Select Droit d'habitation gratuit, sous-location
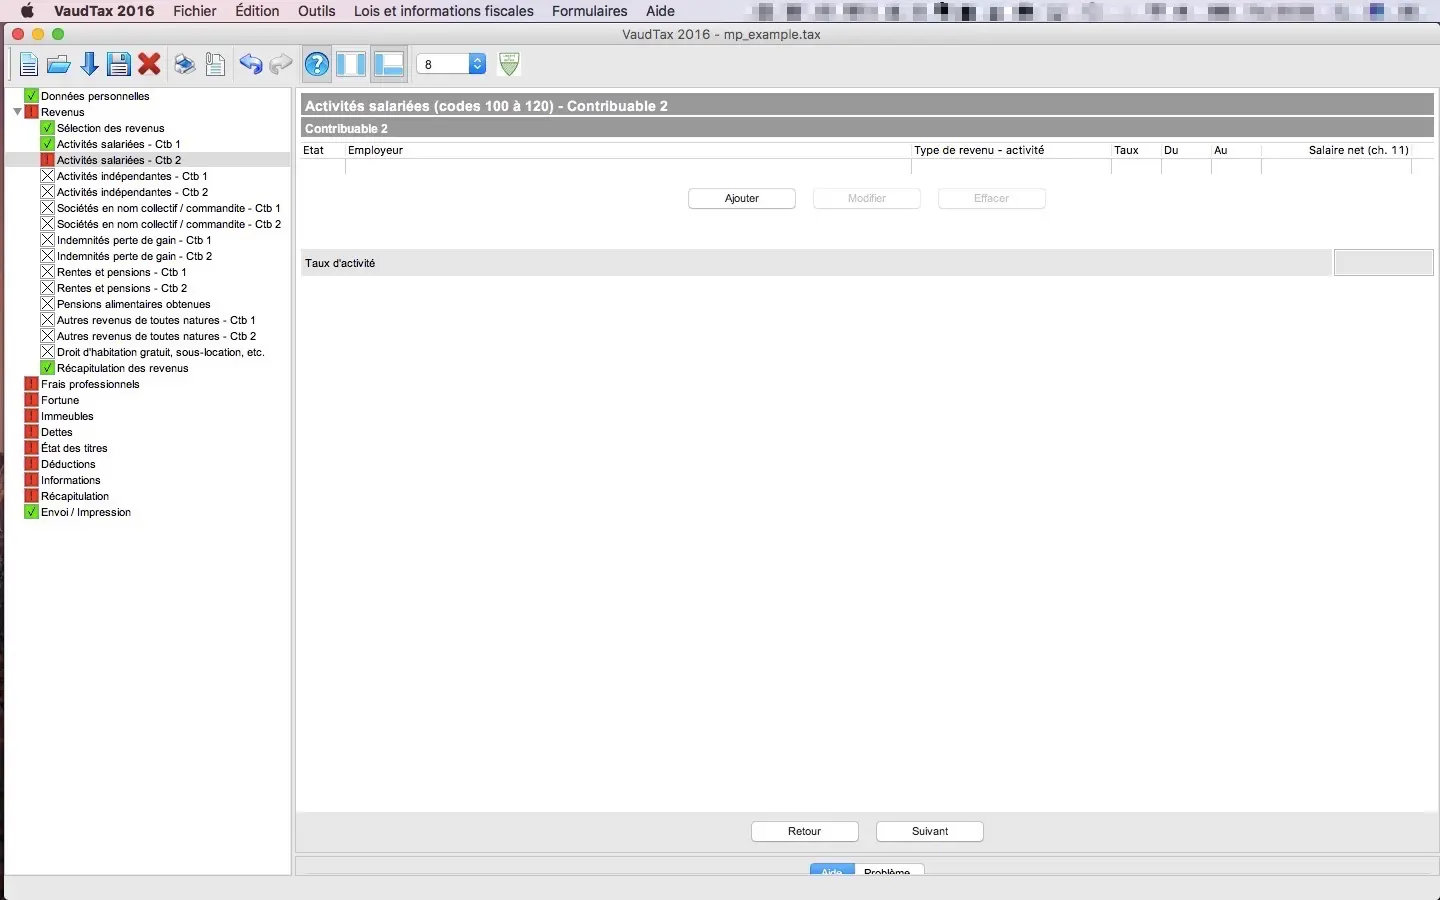1440x900 pixels. (x=160, y=352)
